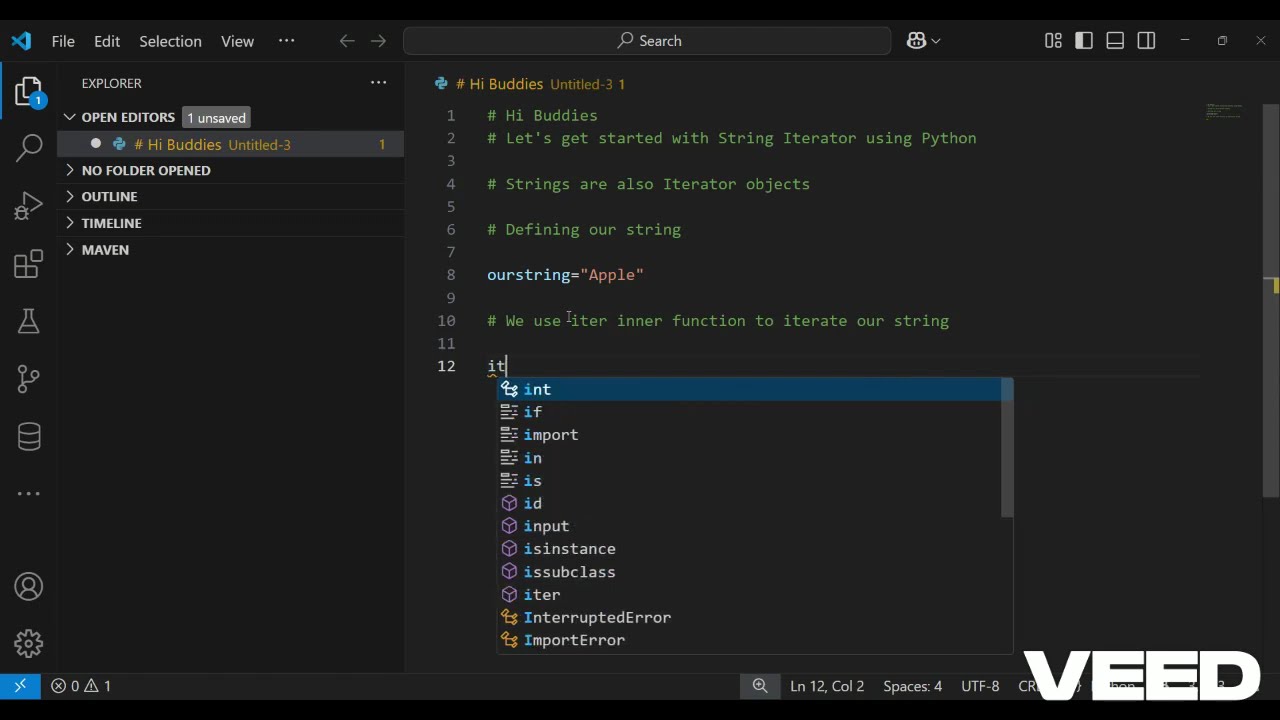Viewport: 1280px width, 720px height.
Task: Open the Copilot dropdown chevron
Action: coord(936,41)
